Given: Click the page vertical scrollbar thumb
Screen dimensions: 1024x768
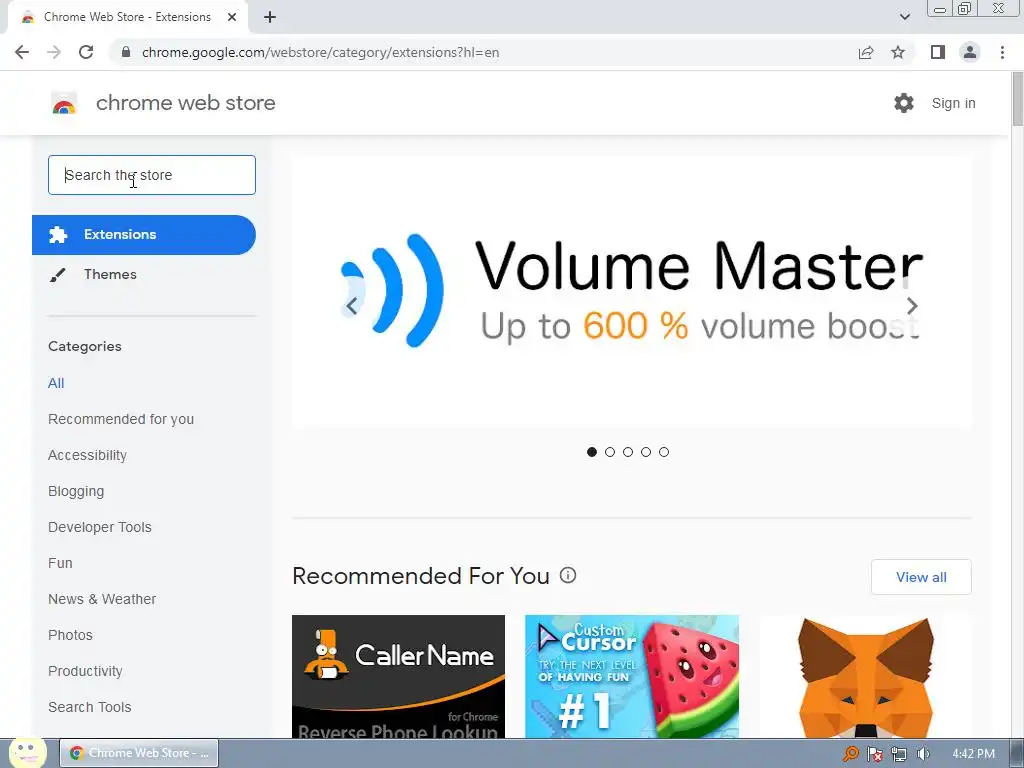Looking at the screenshot, I should point(1017,99).
